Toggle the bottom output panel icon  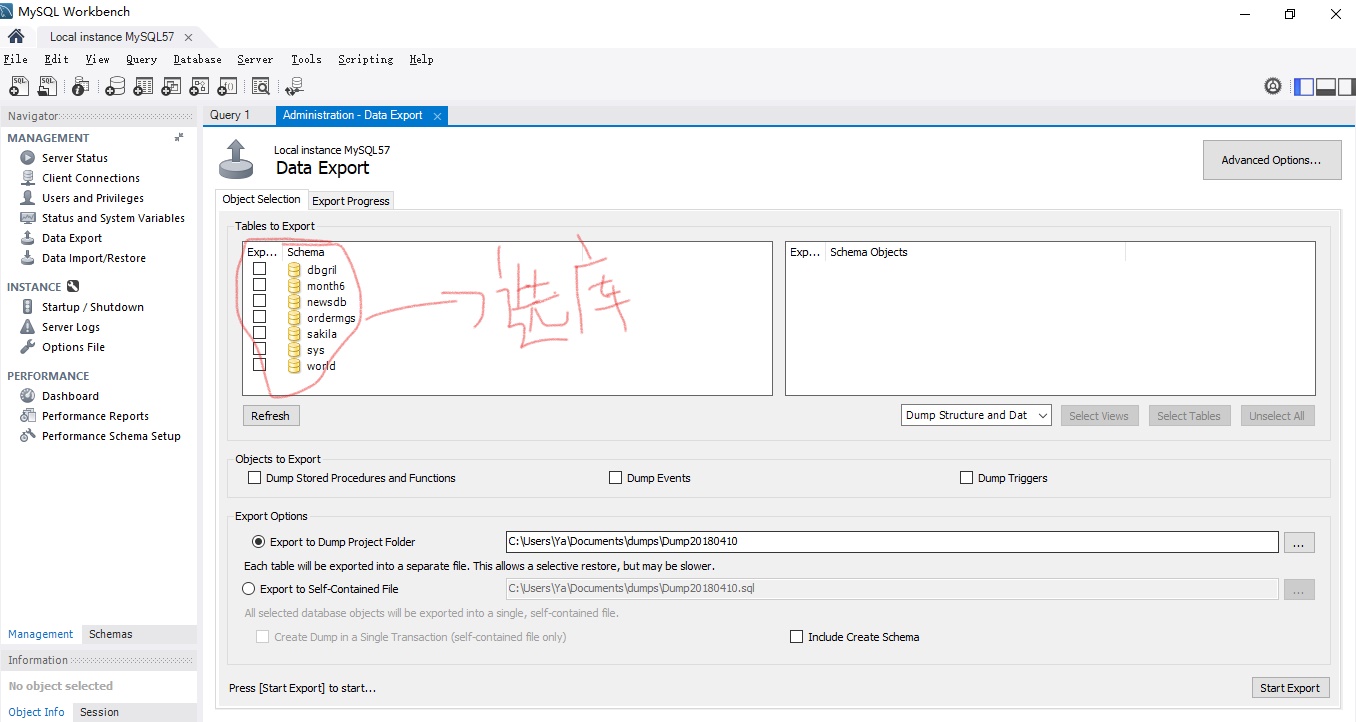coord(1326,86)
